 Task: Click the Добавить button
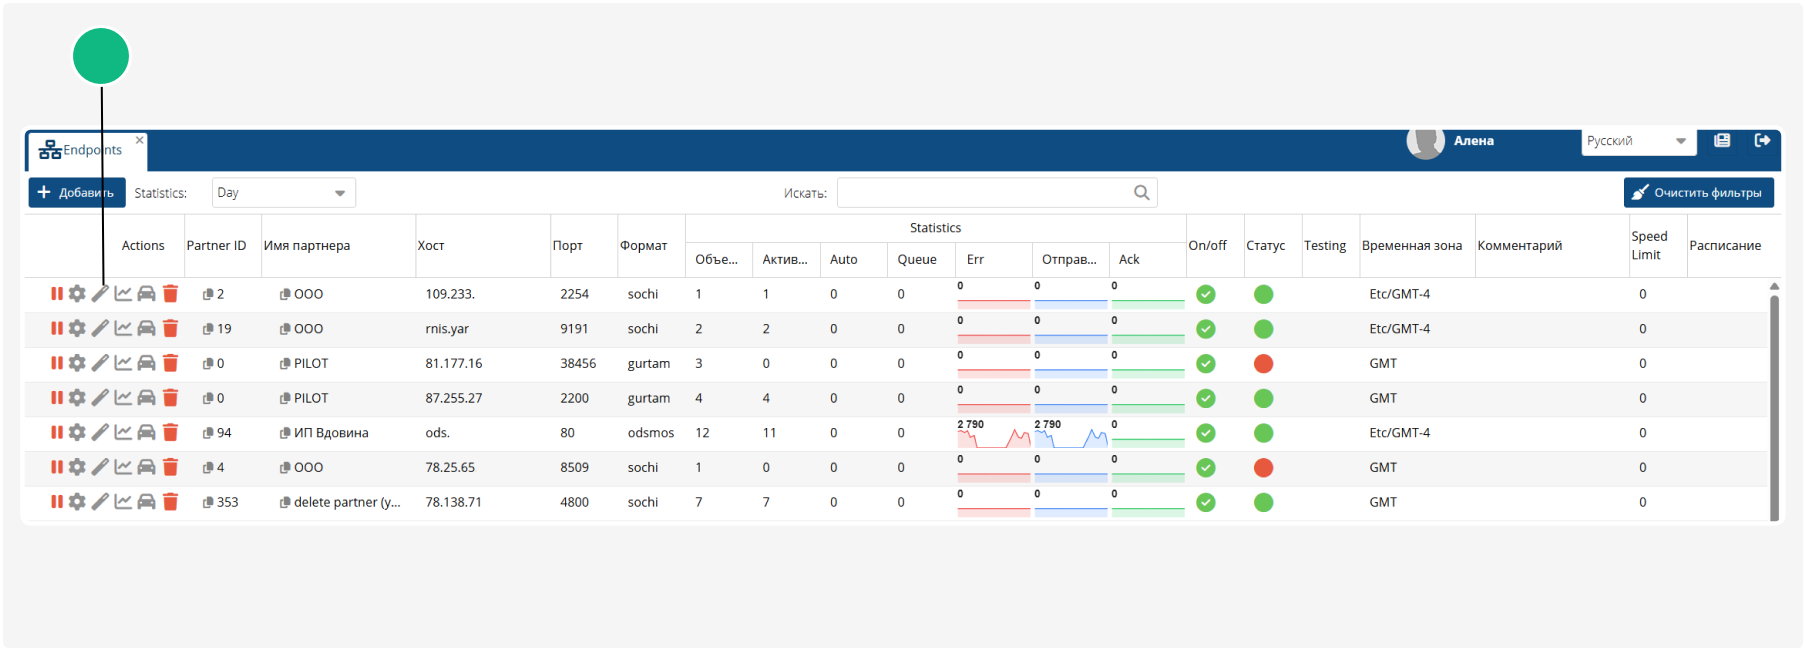77,193
